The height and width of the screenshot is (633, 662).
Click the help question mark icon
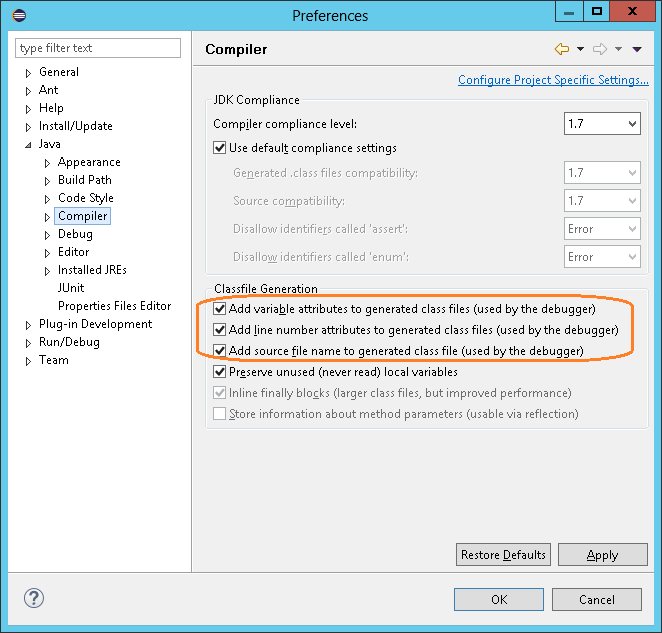pos(32,599)
